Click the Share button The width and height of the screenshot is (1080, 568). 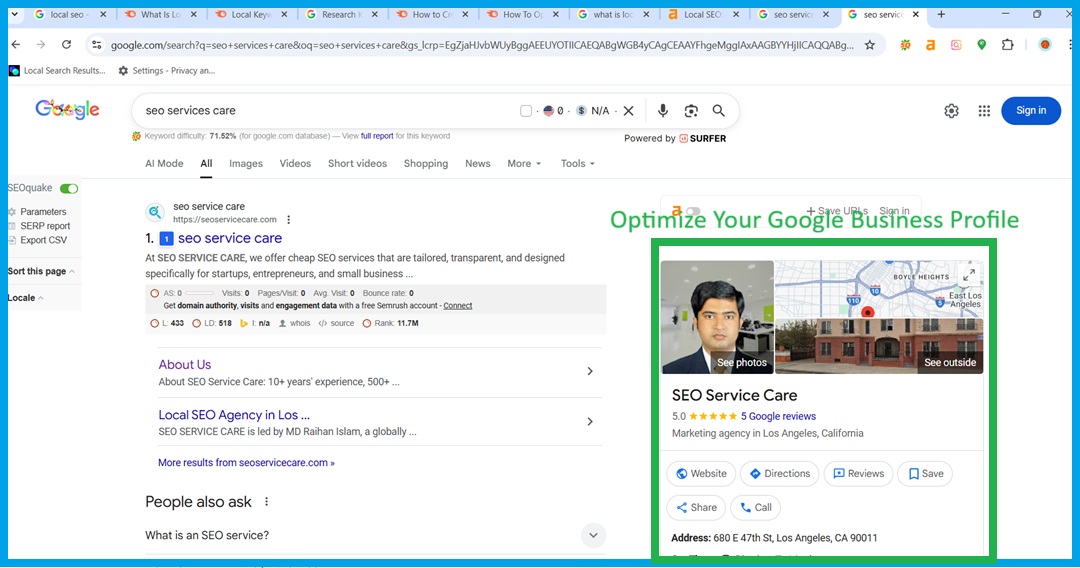[x=696, y=507]
